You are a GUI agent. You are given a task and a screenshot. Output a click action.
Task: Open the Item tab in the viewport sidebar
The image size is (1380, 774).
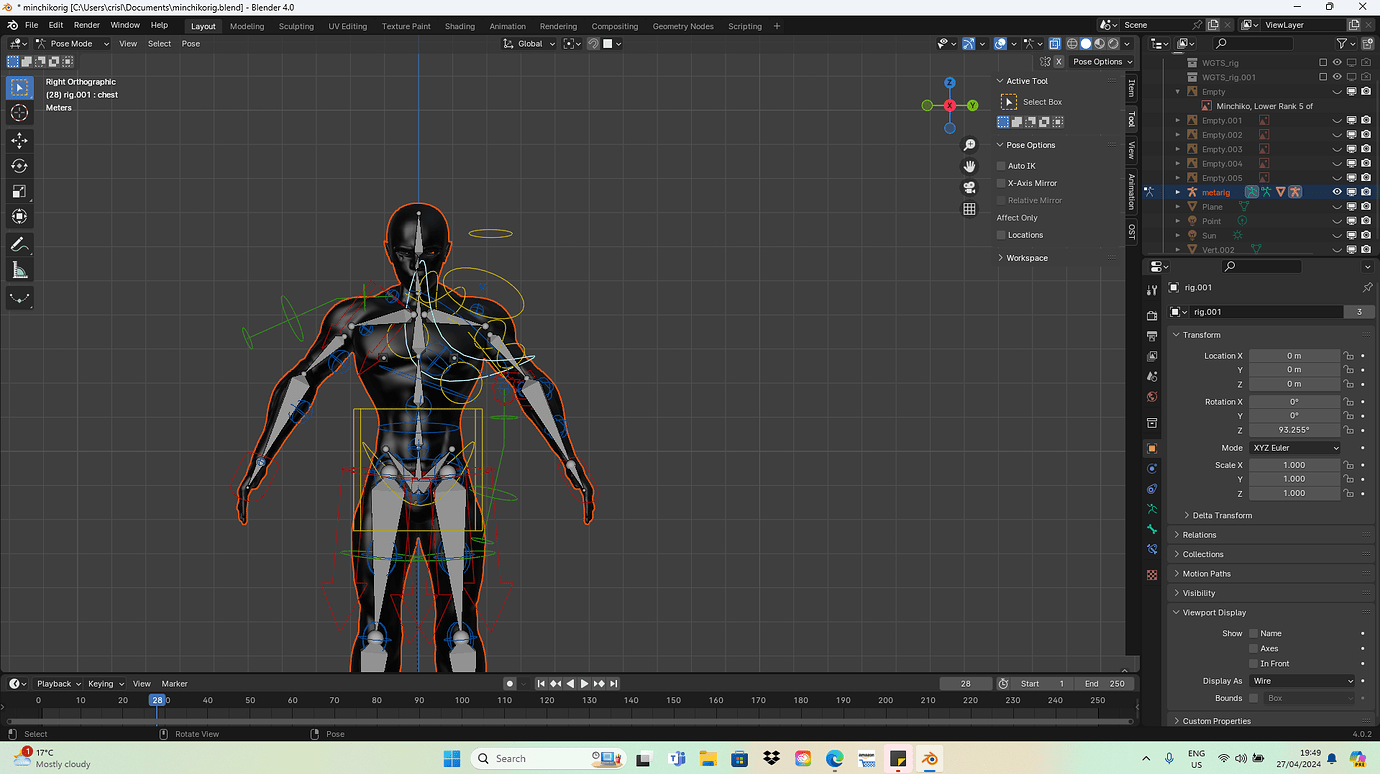pos(1132,88)
